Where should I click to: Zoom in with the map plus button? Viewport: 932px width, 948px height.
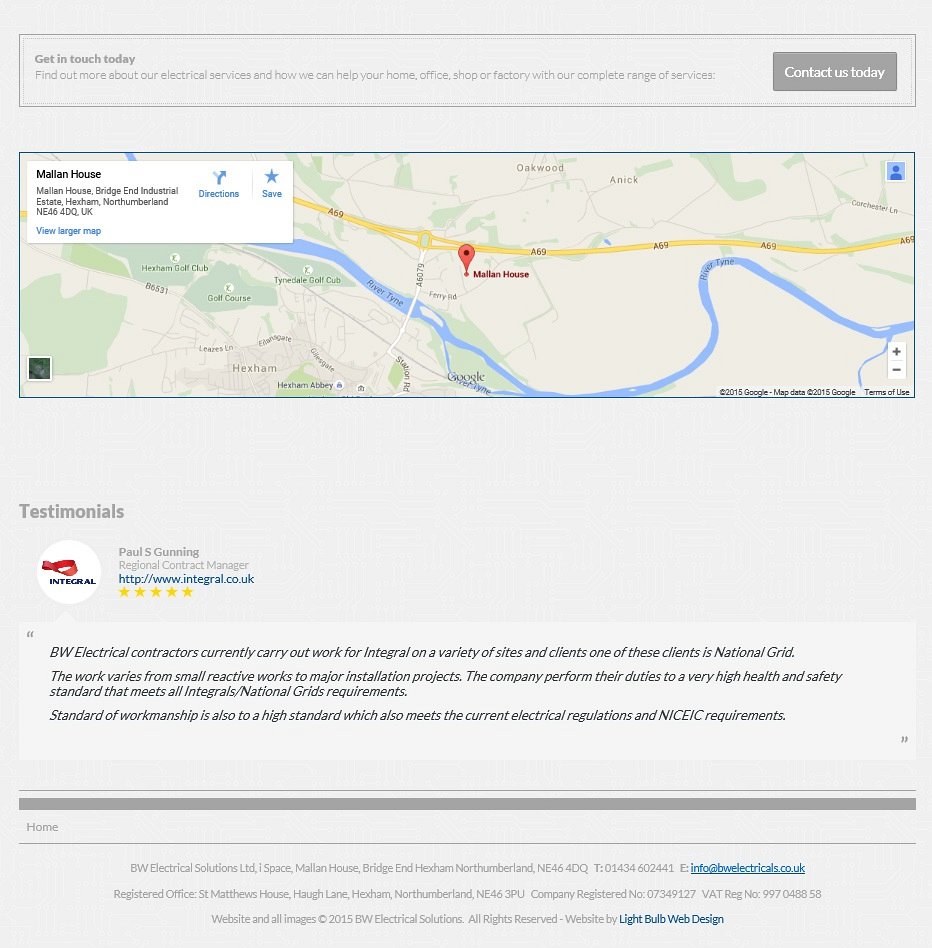point(896,351)
